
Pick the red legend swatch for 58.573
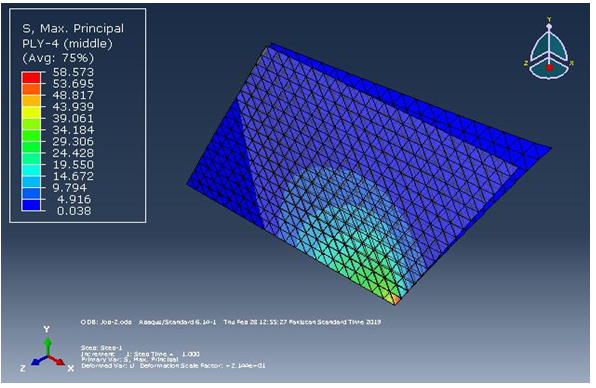coord(31,78)
